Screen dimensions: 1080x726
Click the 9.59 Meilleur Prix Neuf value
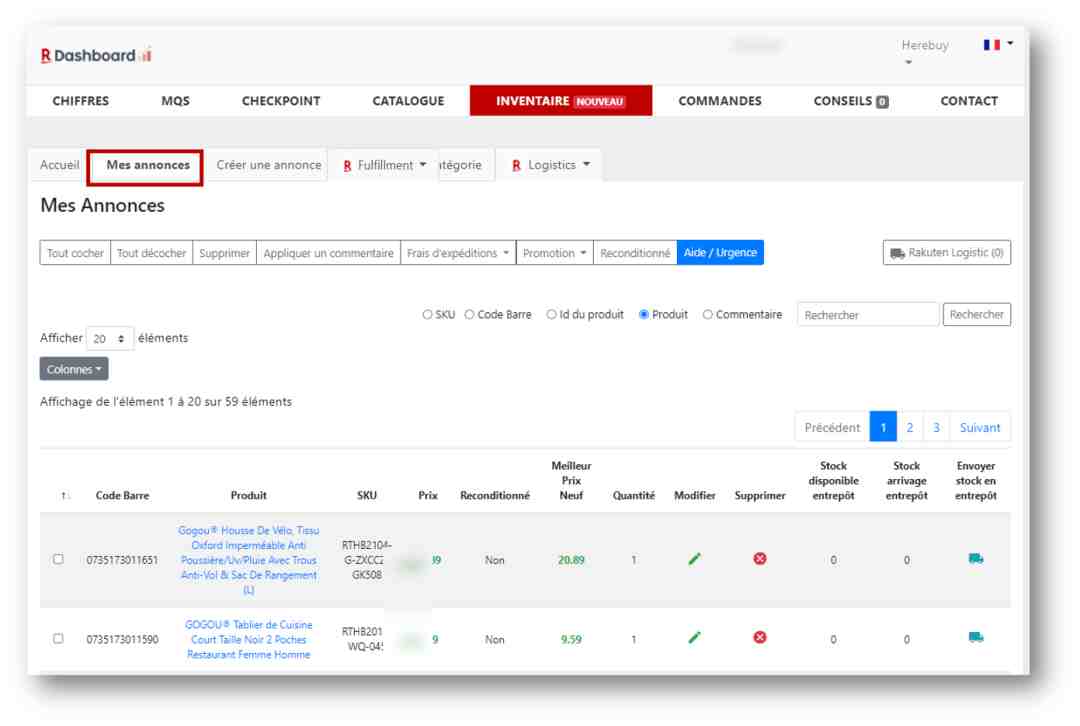571,639
